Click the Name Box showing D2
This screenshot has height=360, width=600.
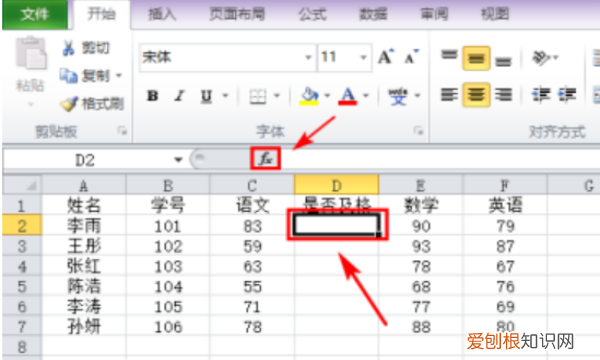tap(85, 160)
